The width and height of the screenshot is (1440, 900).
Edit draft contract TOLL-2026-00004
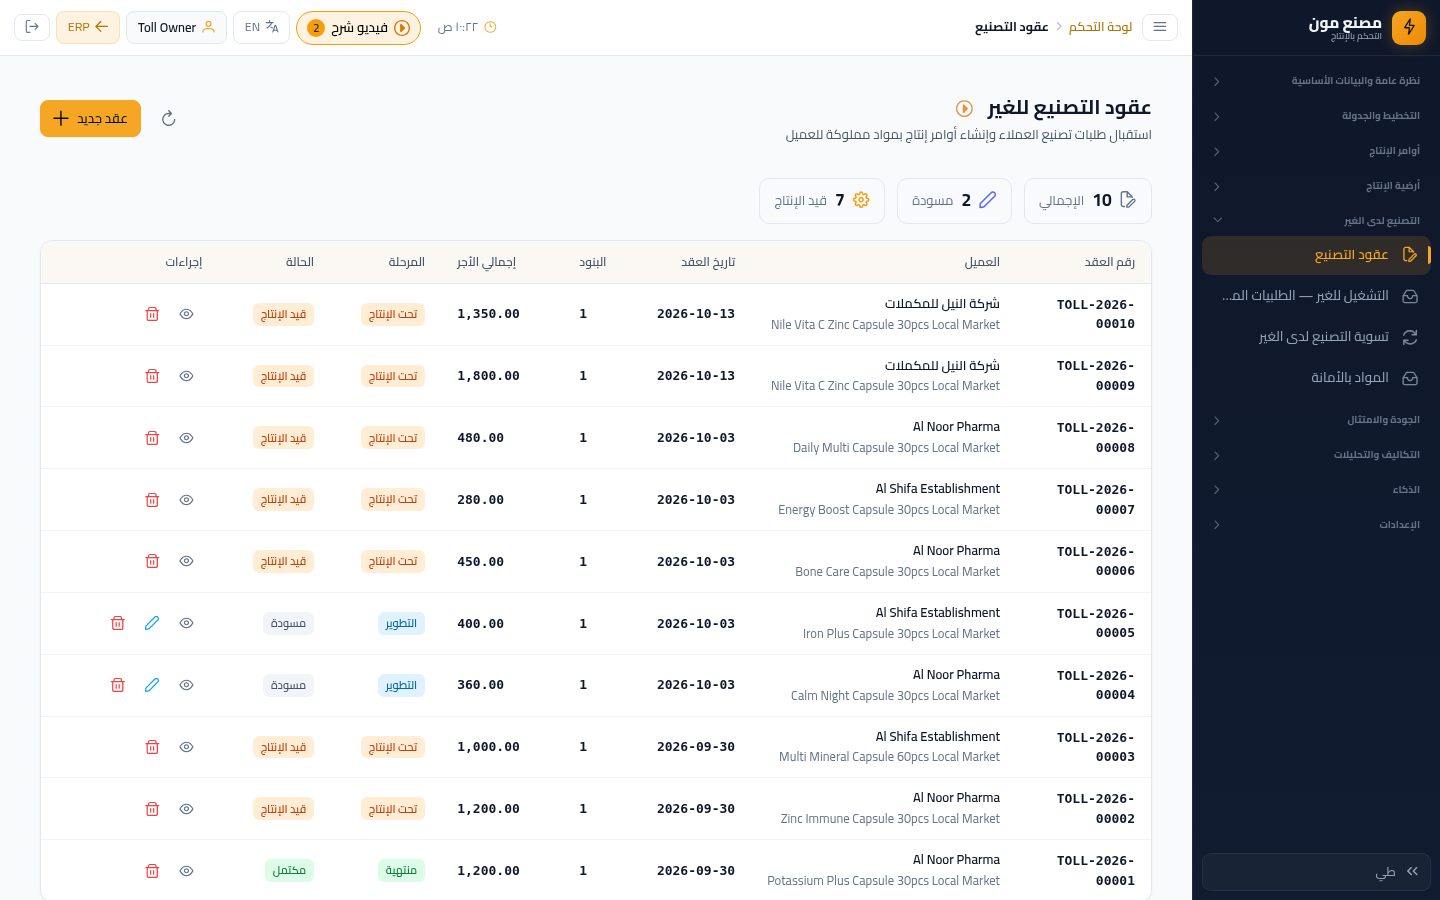pyautogui.click(x=152, y=685)
